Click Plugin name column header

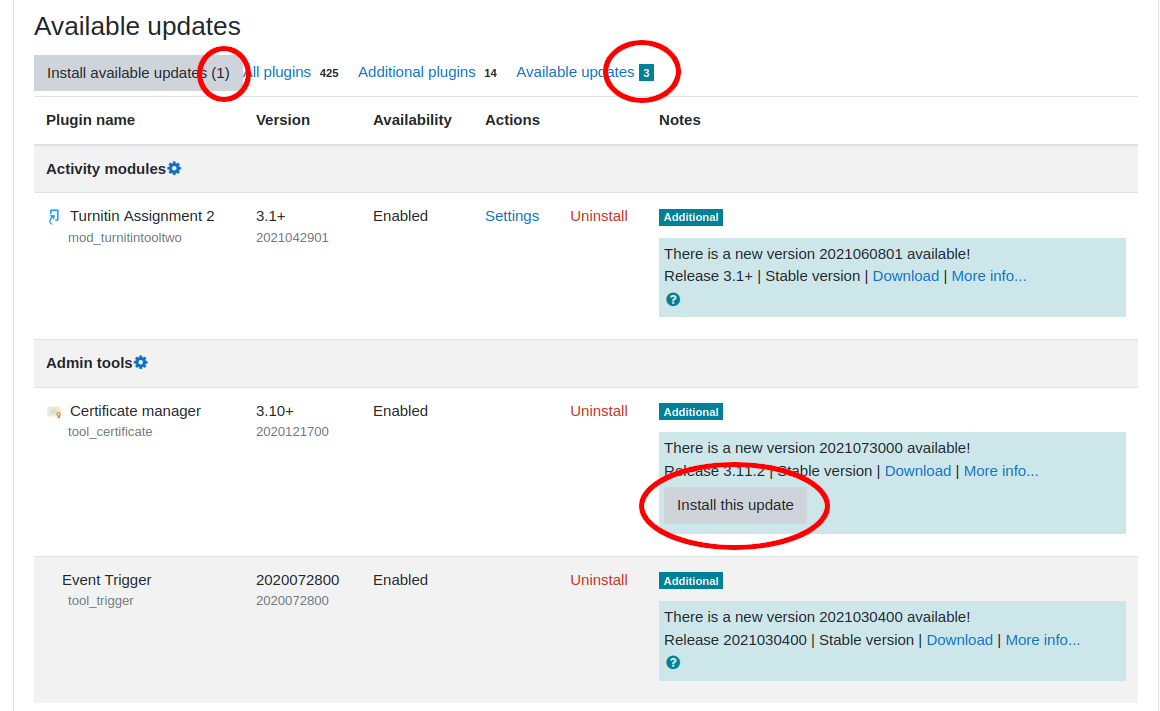(x=90, y=120)
